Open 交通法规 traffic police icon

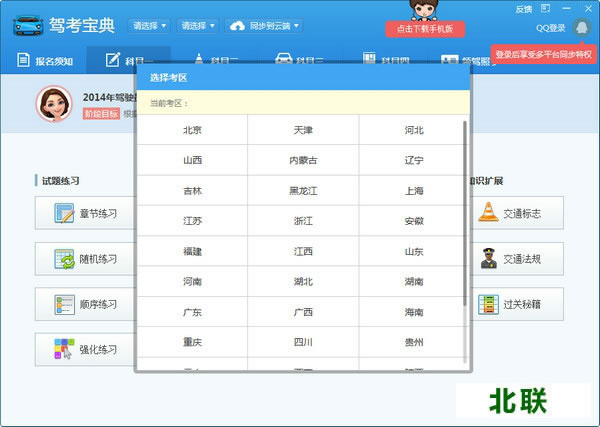[x=489, y=259]
